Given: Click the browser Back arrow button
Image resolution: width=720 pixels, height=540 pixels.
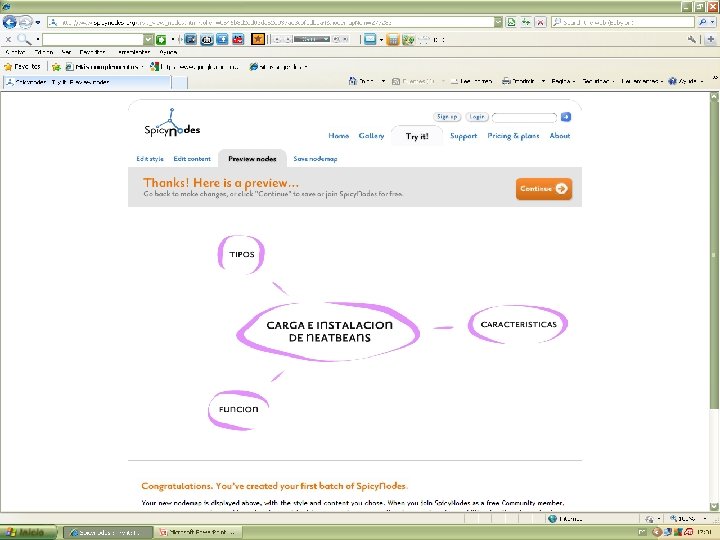Looking at the screenshot, I should [9, 22].
